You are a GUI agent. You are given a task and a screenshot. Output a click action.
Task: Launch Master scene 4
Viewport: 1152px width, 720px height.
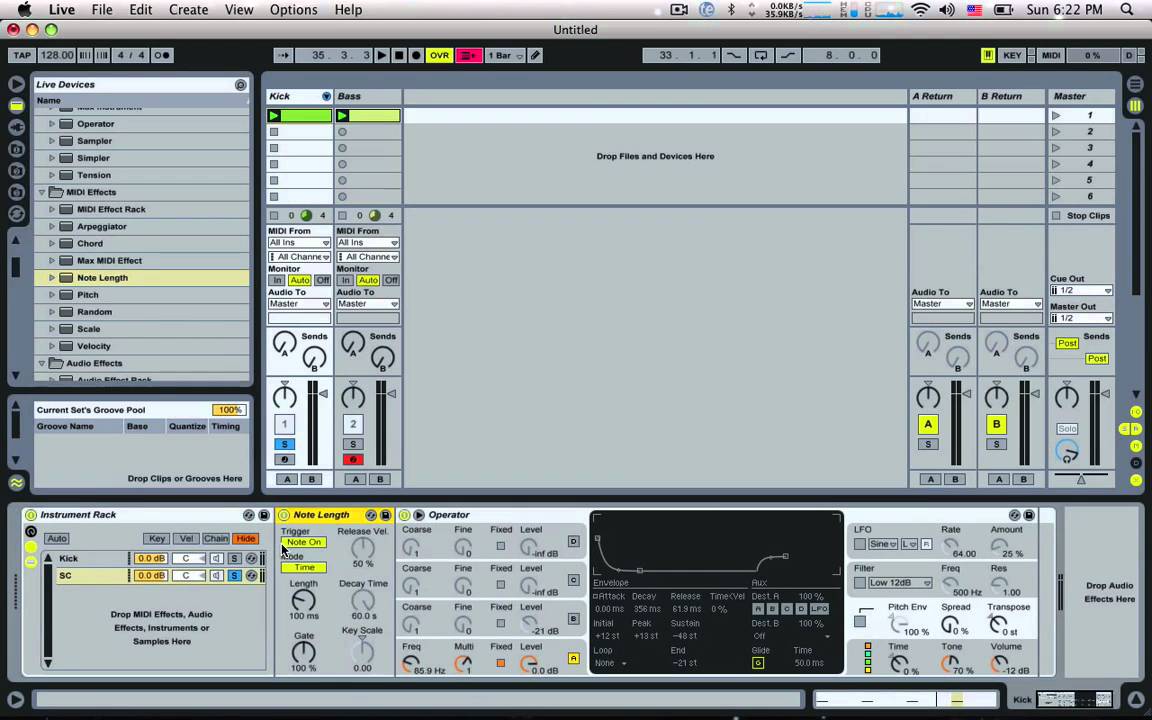click(1056, 164)
